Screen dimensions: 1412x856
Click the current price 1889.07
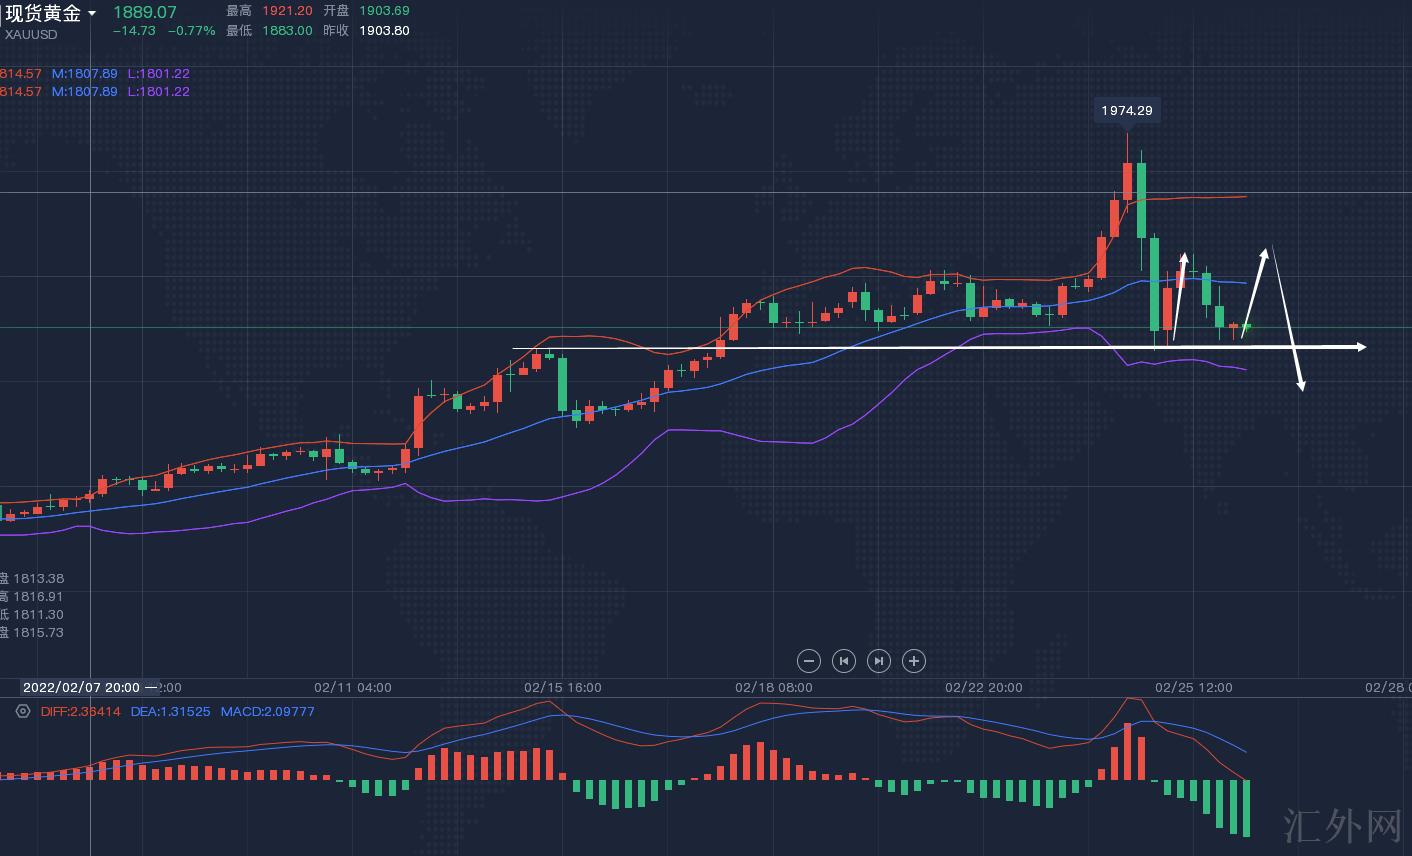click(144, 12)
